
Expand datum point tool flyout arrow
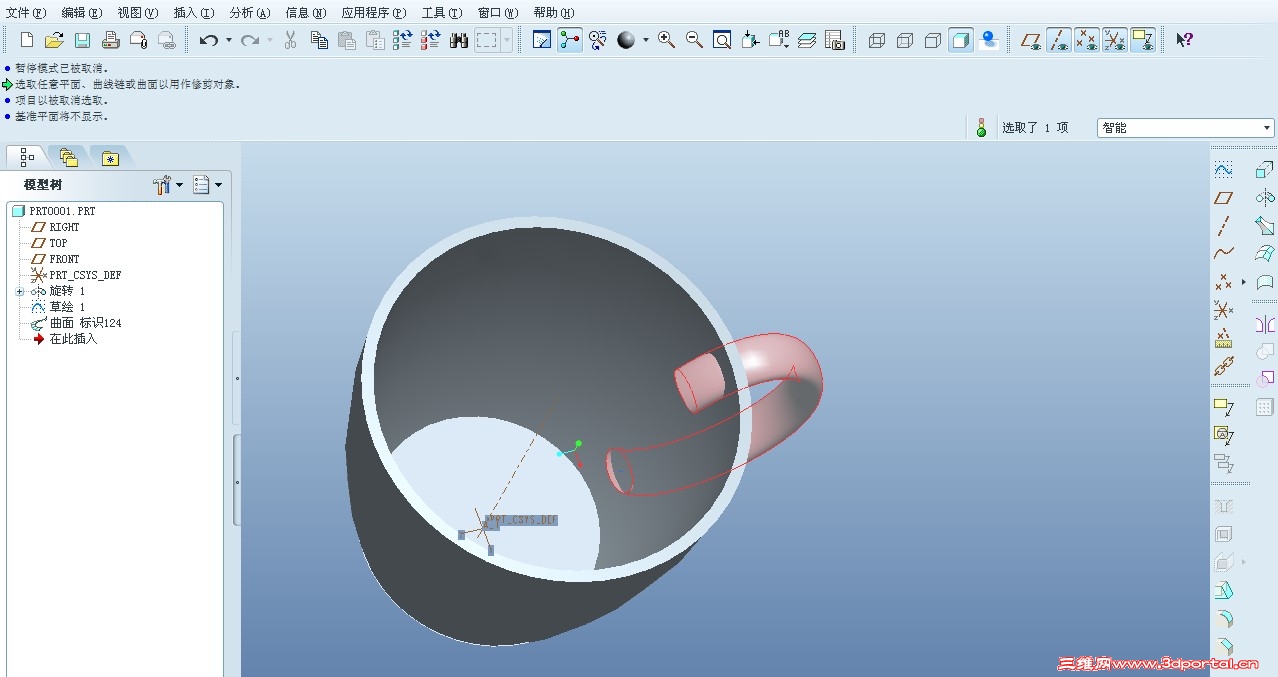point(1243,282)
